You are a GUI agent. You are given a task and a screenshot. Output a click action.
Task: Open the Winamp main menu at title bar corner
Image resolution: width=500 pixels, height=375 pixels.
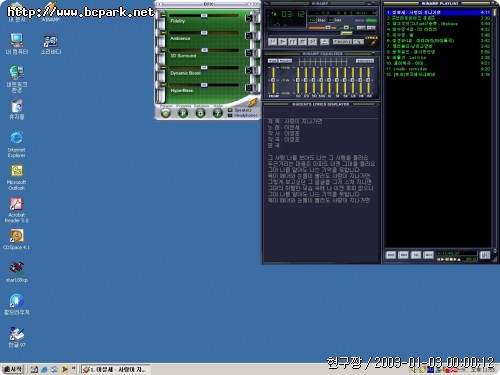click(266, 3)
